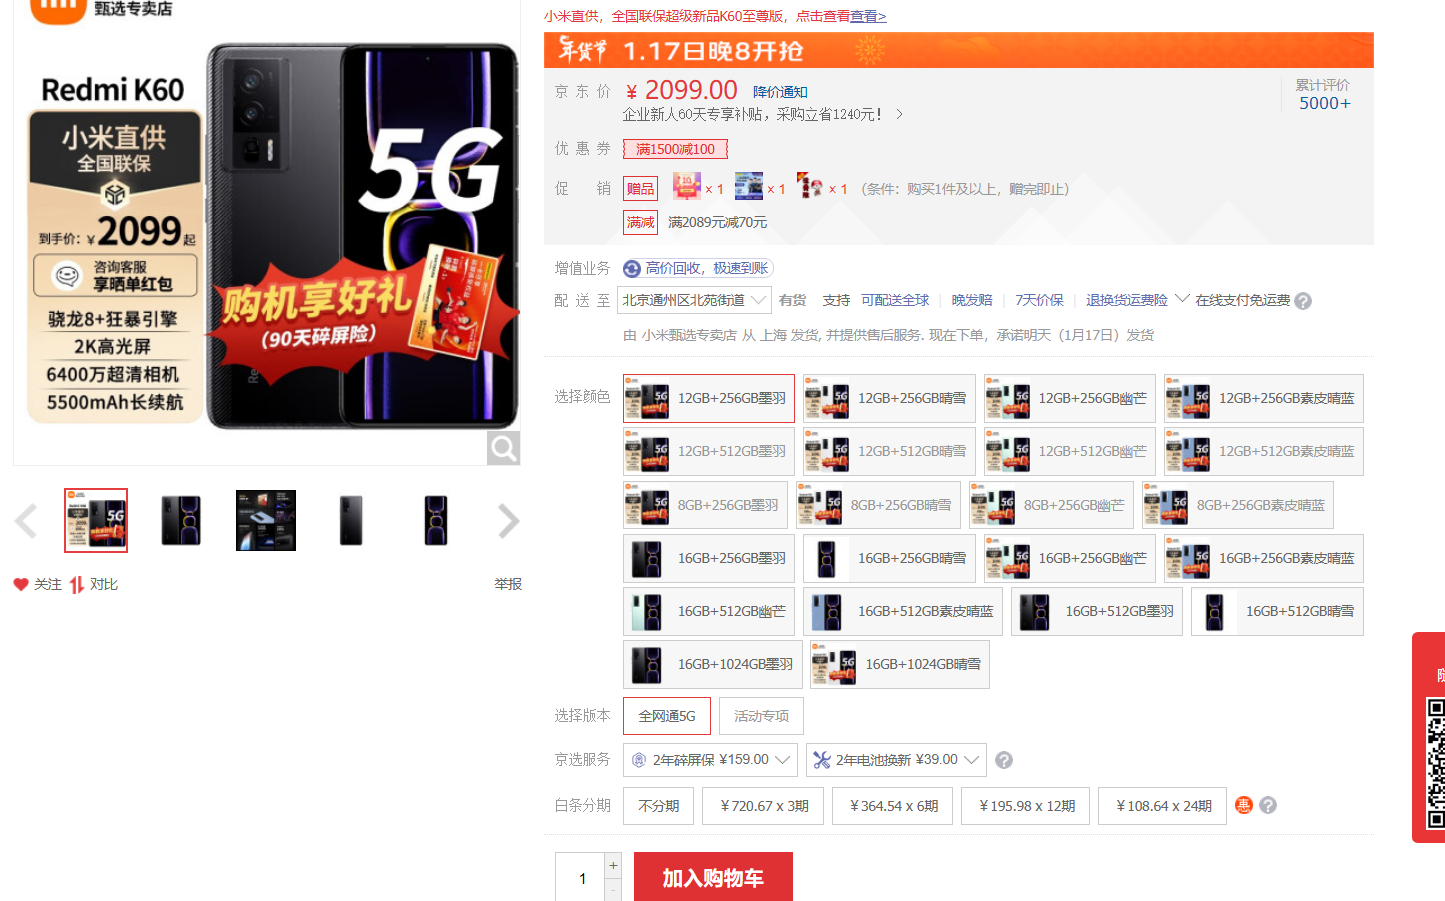Click 7天价保 service text
Screen dimensions: 1445x901
[x=1039, y=300]
